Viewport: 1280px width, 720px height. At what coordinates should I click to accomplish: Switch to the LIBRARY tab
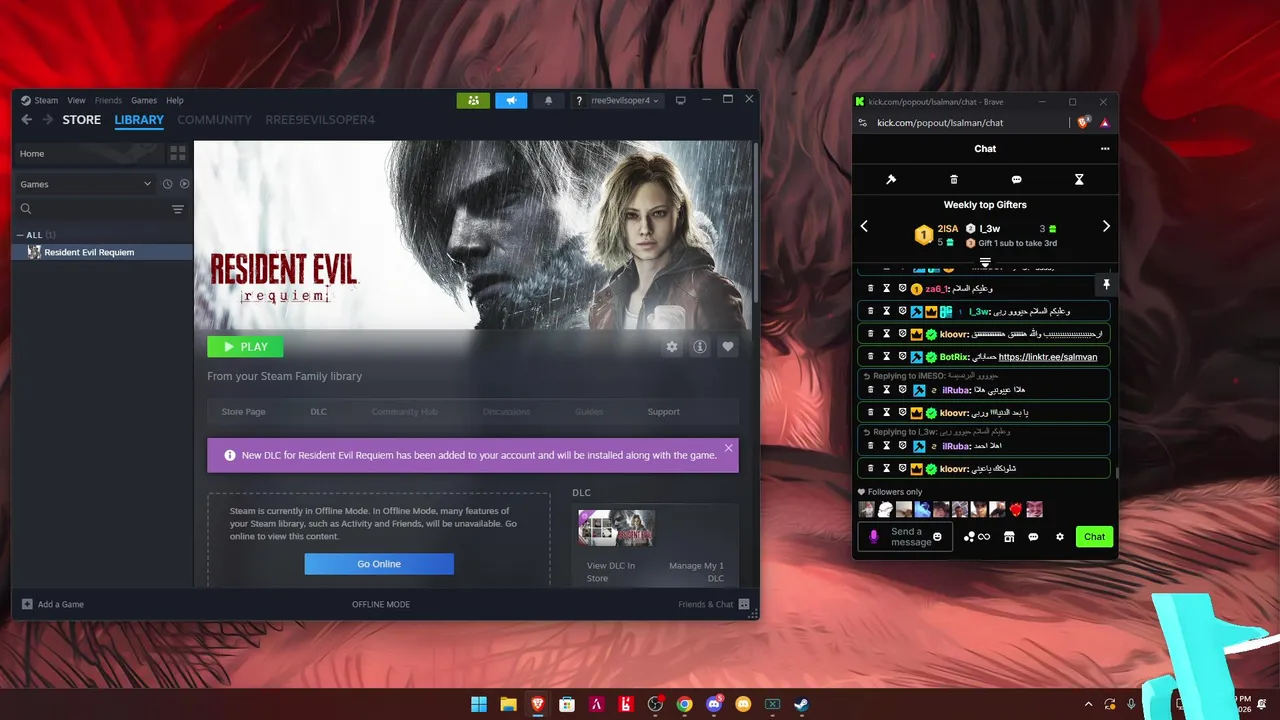(x=139, y=120)
